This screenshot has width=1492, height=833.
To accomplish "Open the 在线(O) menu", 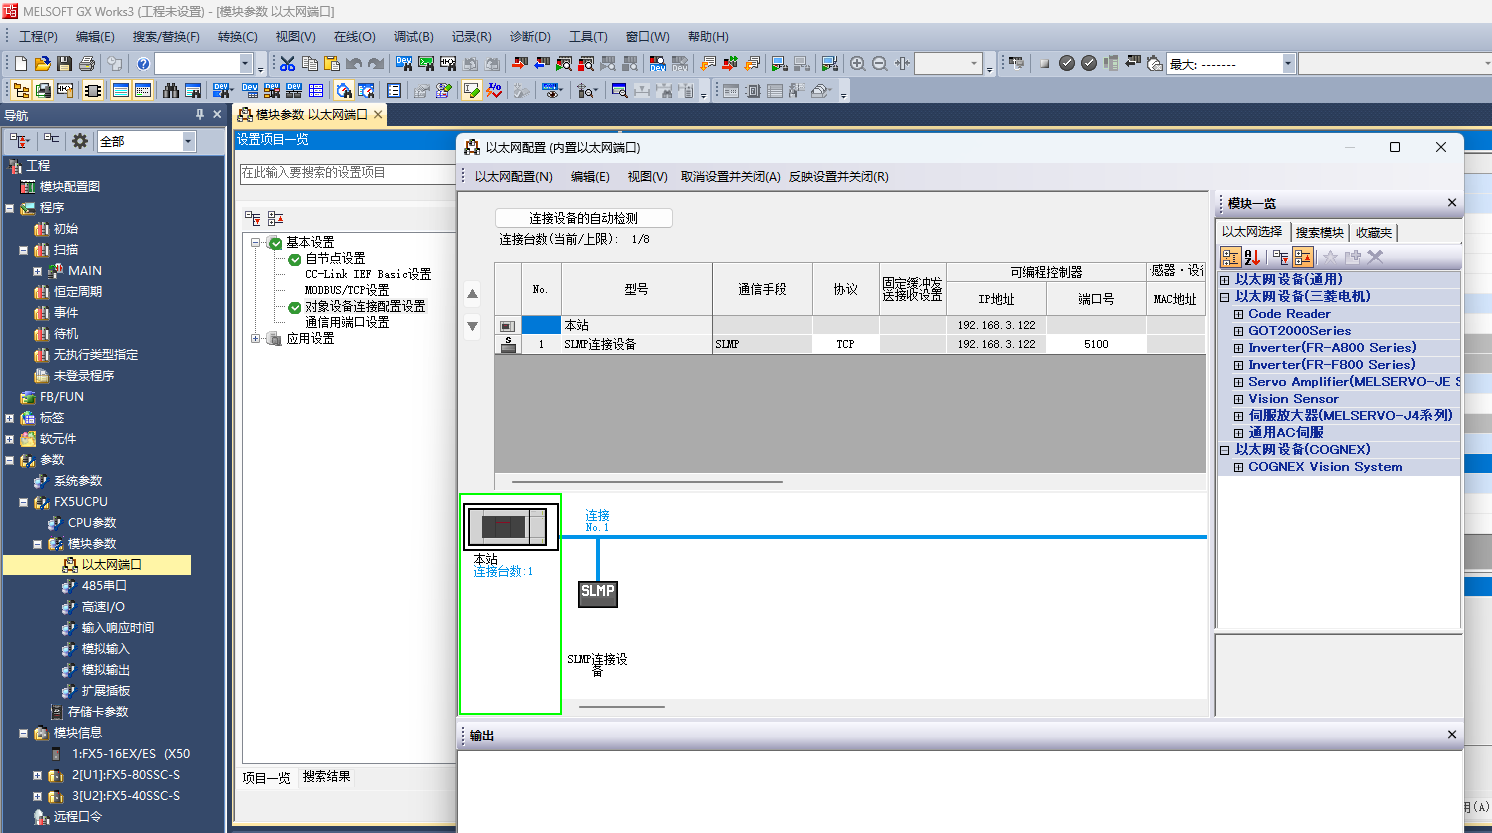I will 355,37.
